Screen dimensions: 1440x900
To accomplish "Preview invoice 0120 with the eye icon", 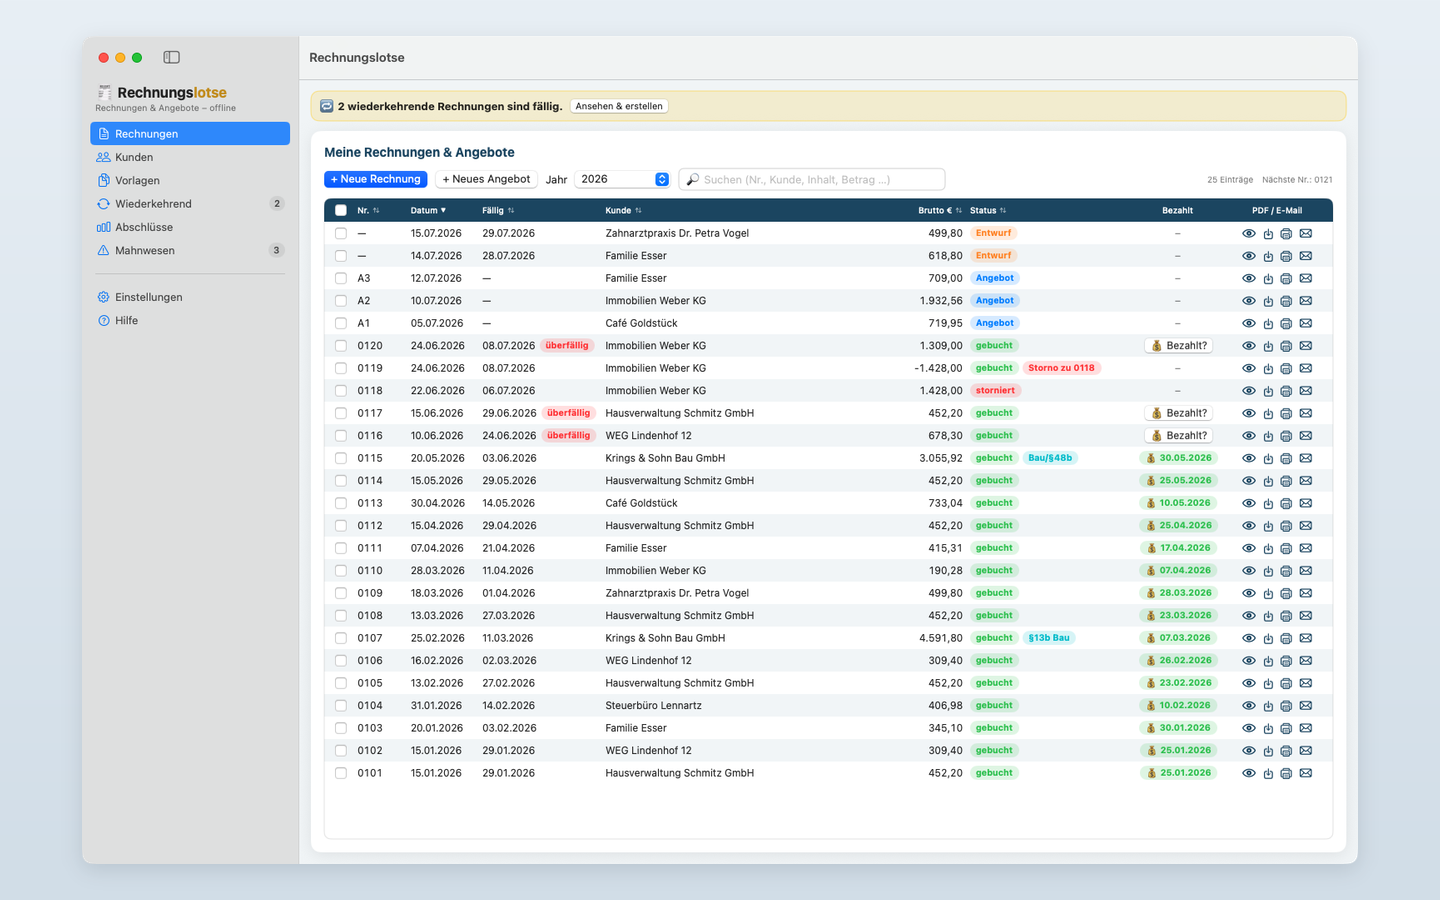I will [x=1249, y=346].
